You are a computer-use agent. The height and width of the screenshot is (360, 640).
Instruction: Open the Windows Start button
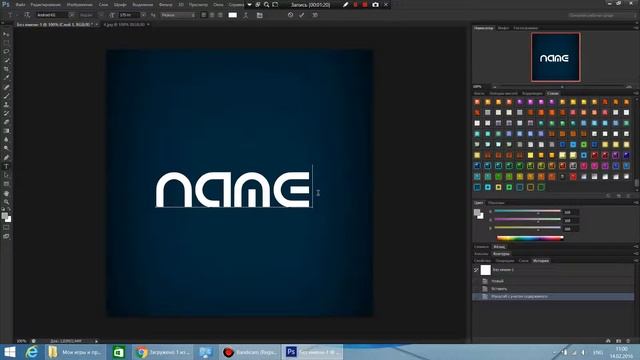point(9,352)
